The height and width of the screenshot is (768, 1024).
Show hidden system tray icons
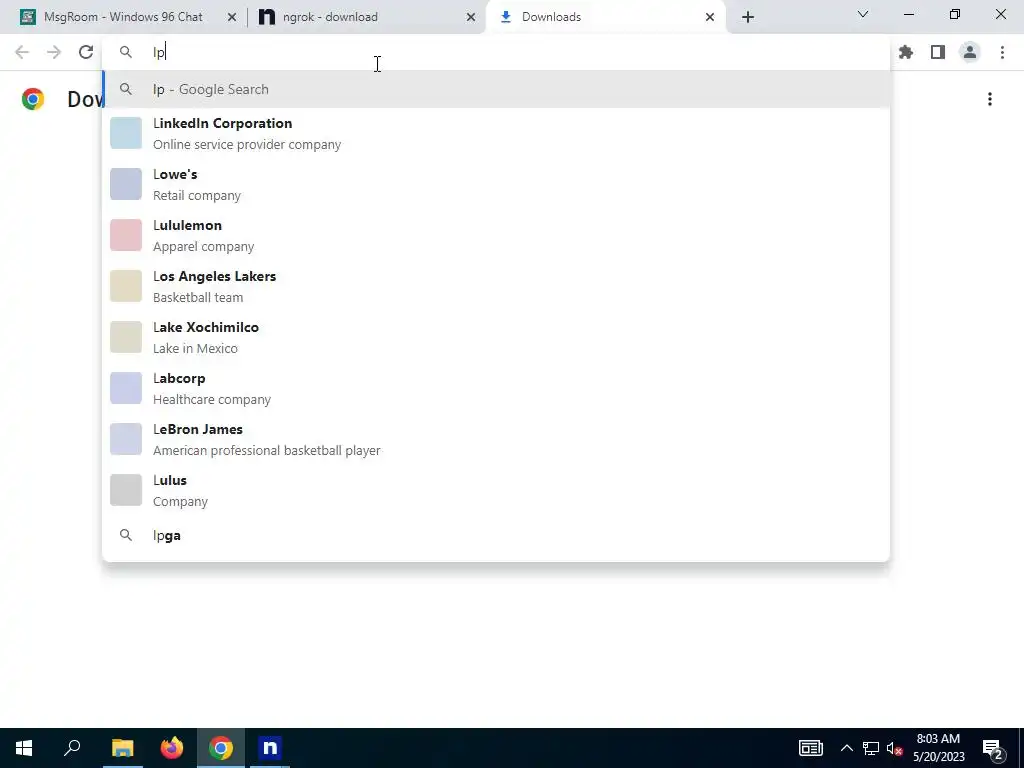[846, 748]
